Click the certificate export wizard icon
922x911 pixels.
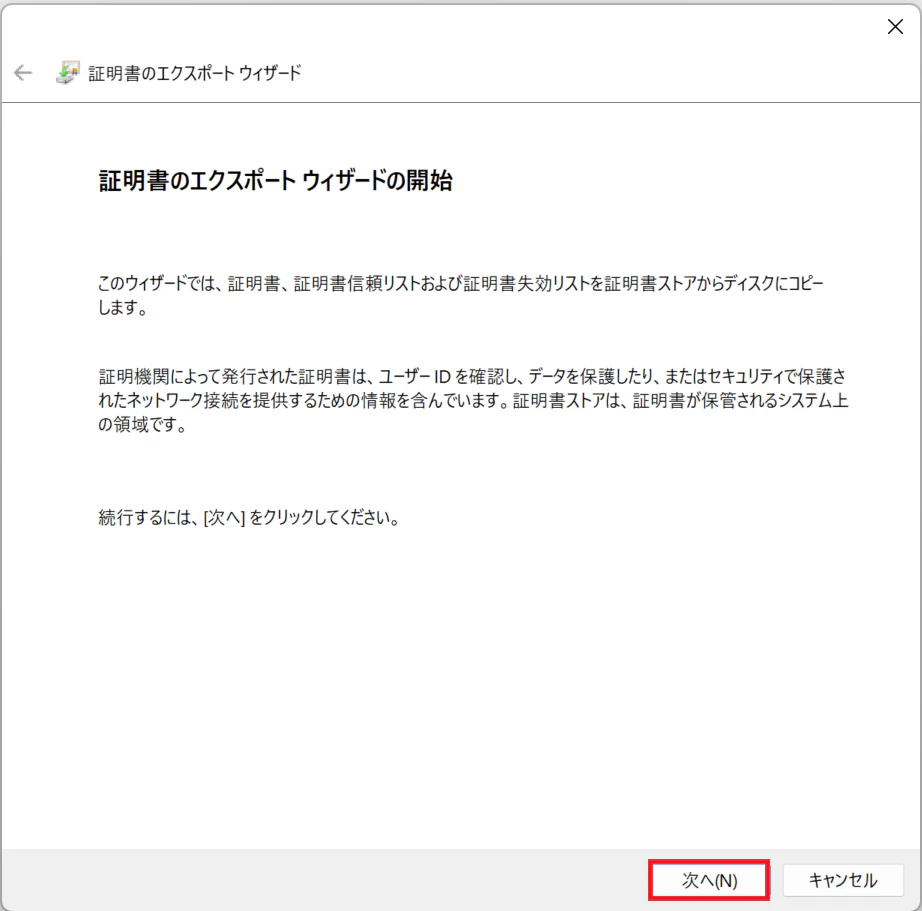[68, 73]
